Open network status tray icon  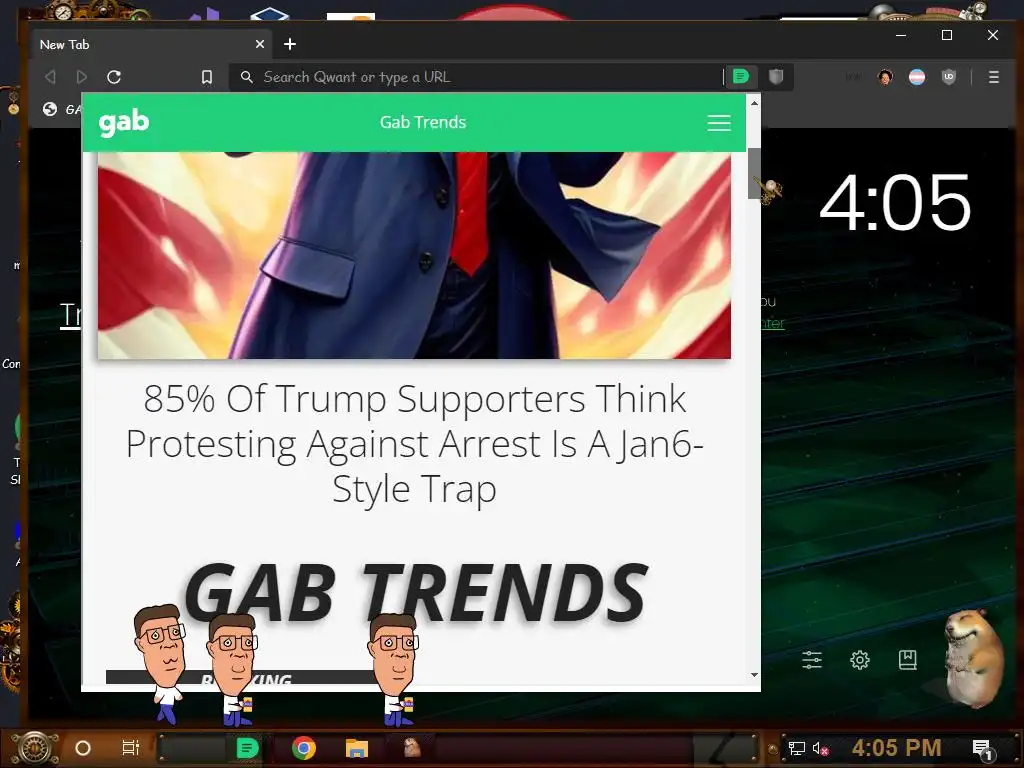click(x=797, y=748)
